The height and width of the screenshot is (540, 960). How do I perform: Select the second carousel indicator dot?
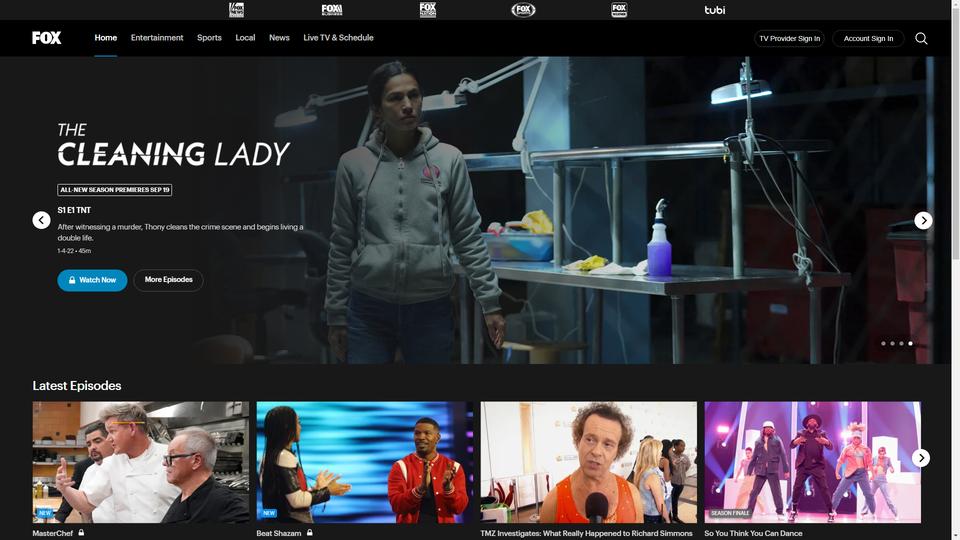pyautogui.click(x=893, y=343)
